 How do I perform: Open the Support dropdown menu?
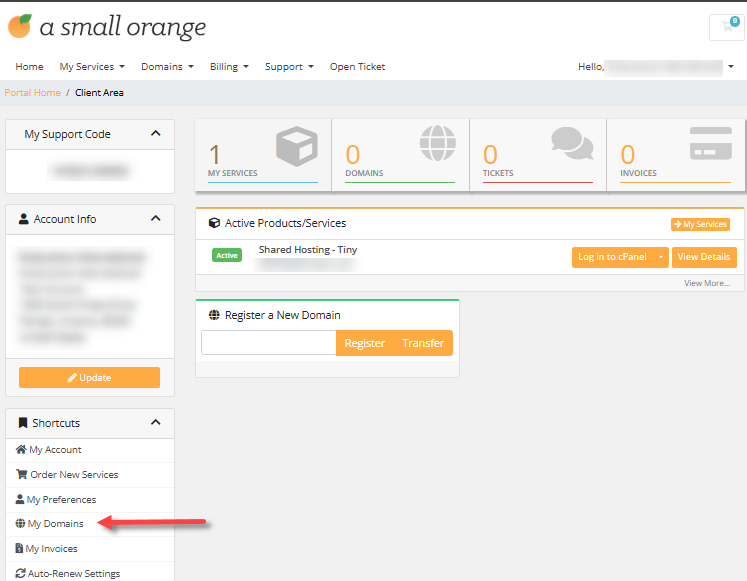click(289, 67)
